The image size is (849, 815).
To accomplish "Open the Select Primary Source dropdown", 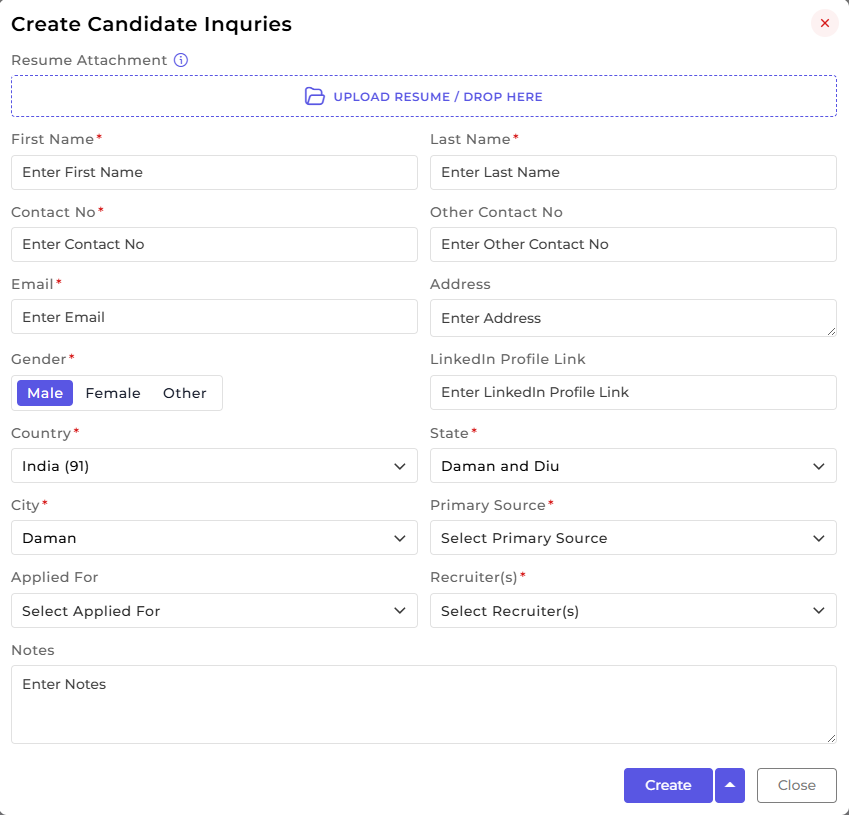I will click(x=633, y=538).
